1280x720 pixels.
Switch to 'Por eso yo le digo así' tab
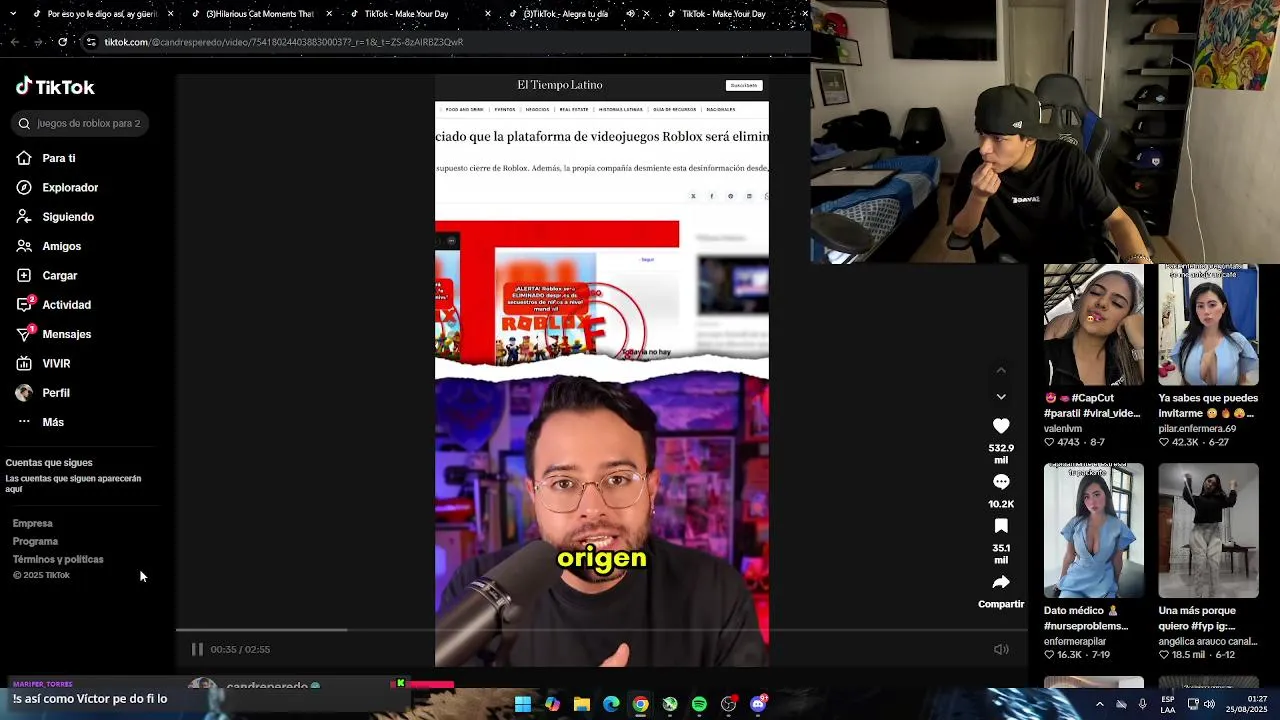pos(103,14)
